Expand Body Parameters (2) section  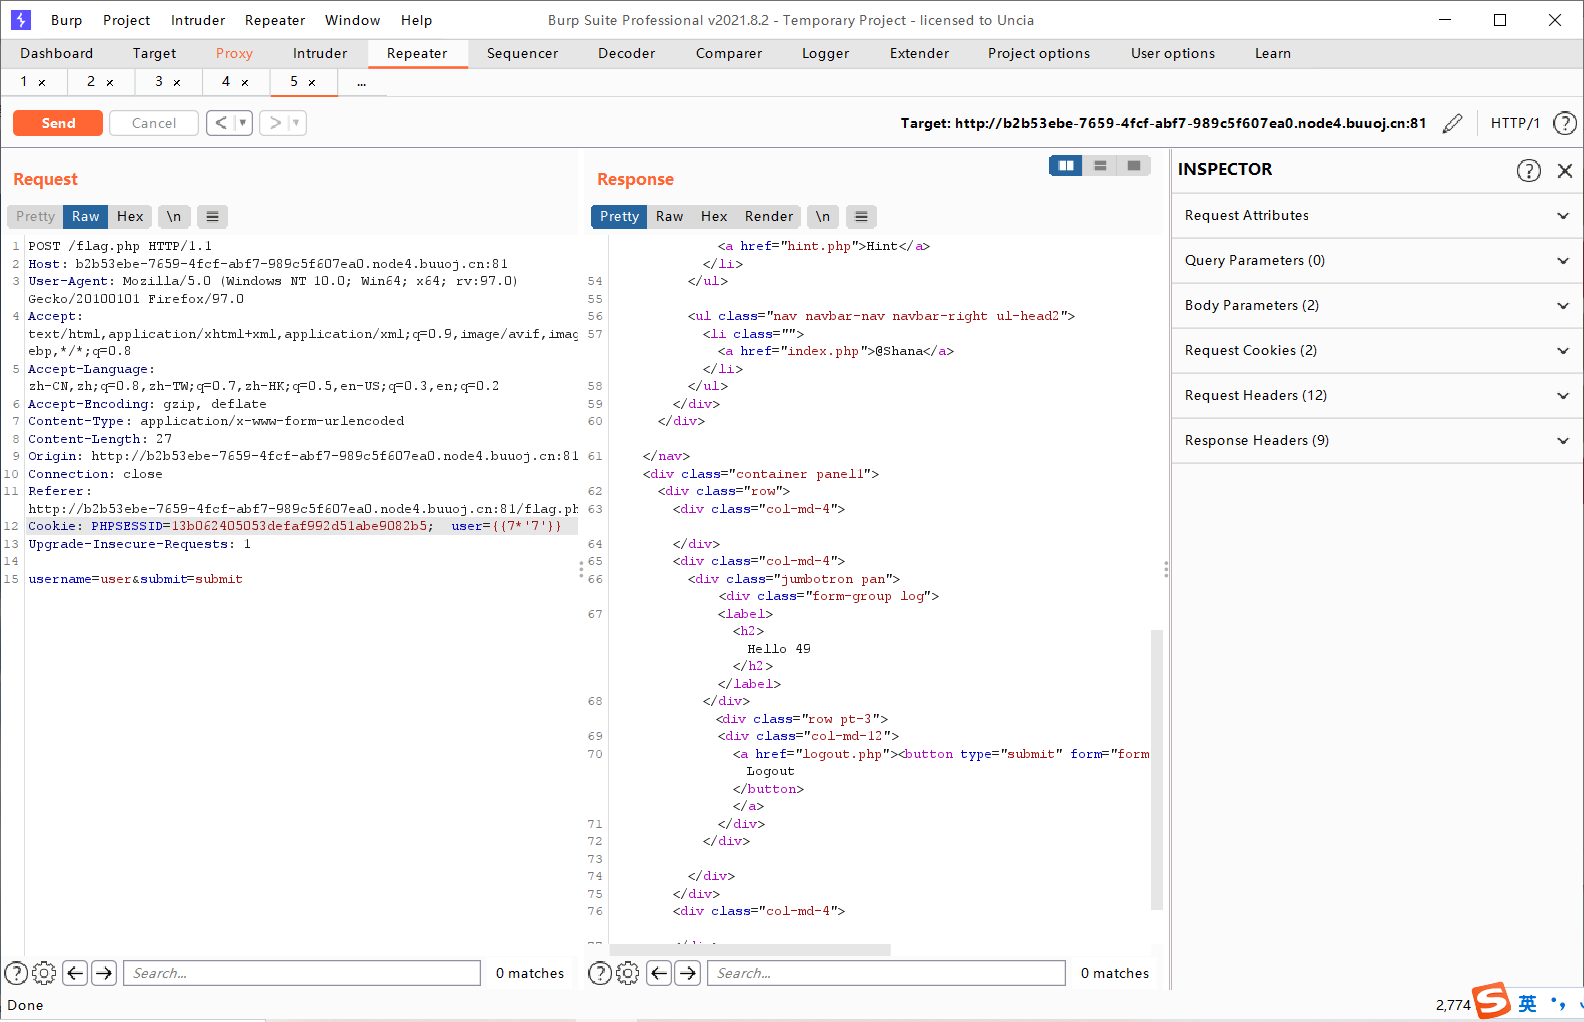tap(1377, 305)
